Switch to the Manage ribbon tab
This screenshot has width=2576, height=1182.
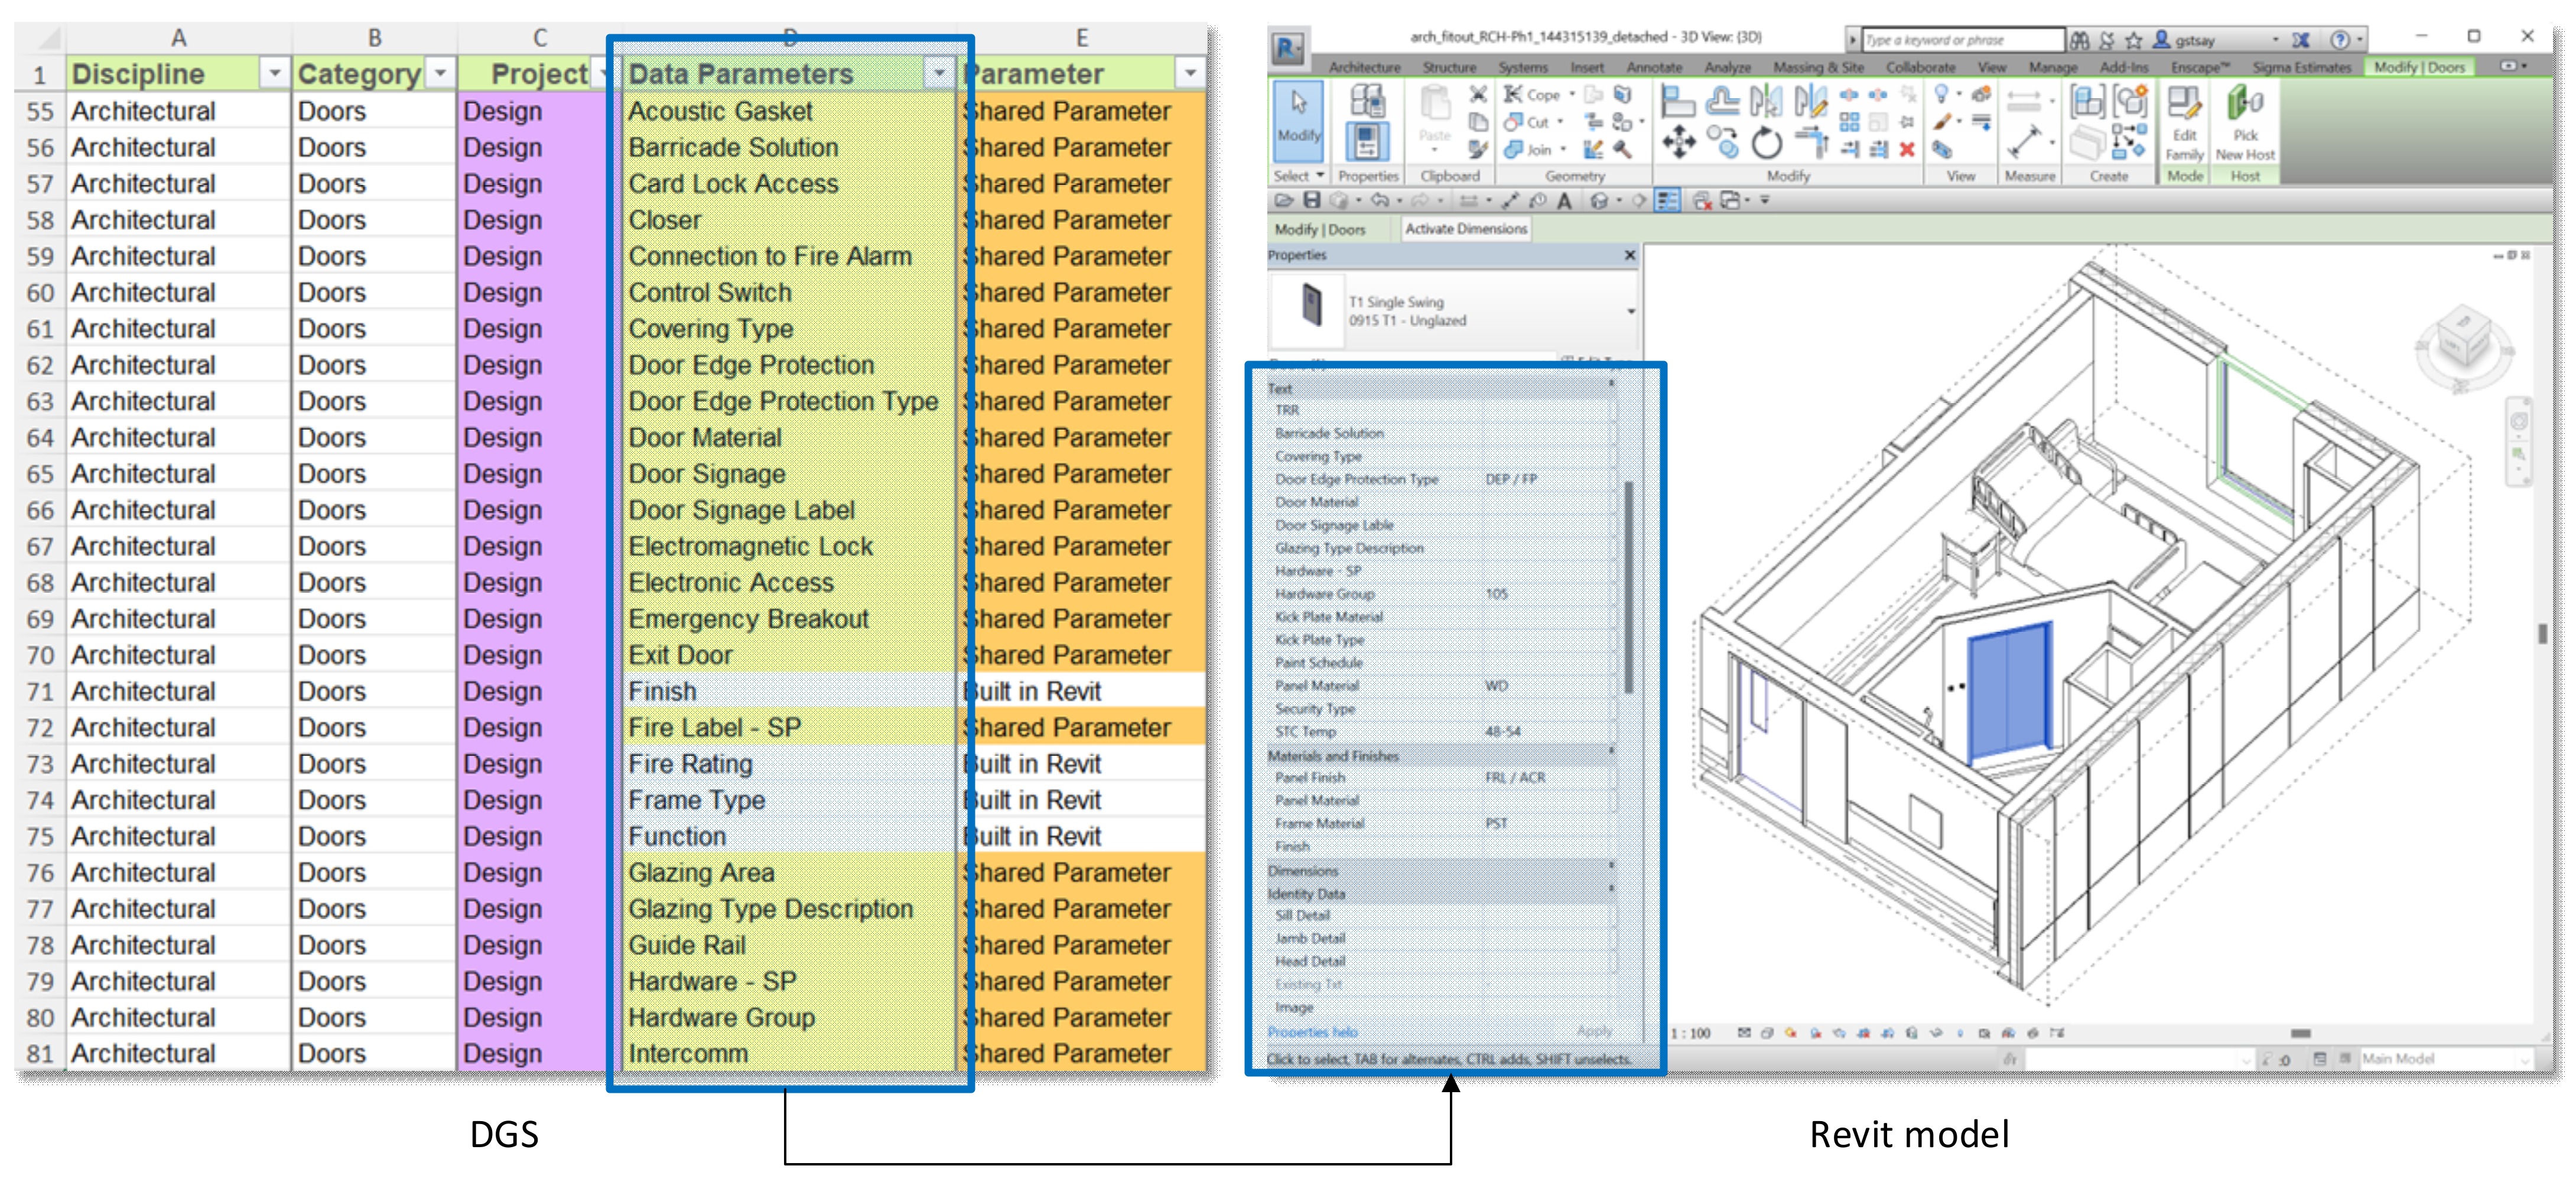click(x=2053, y=68)
